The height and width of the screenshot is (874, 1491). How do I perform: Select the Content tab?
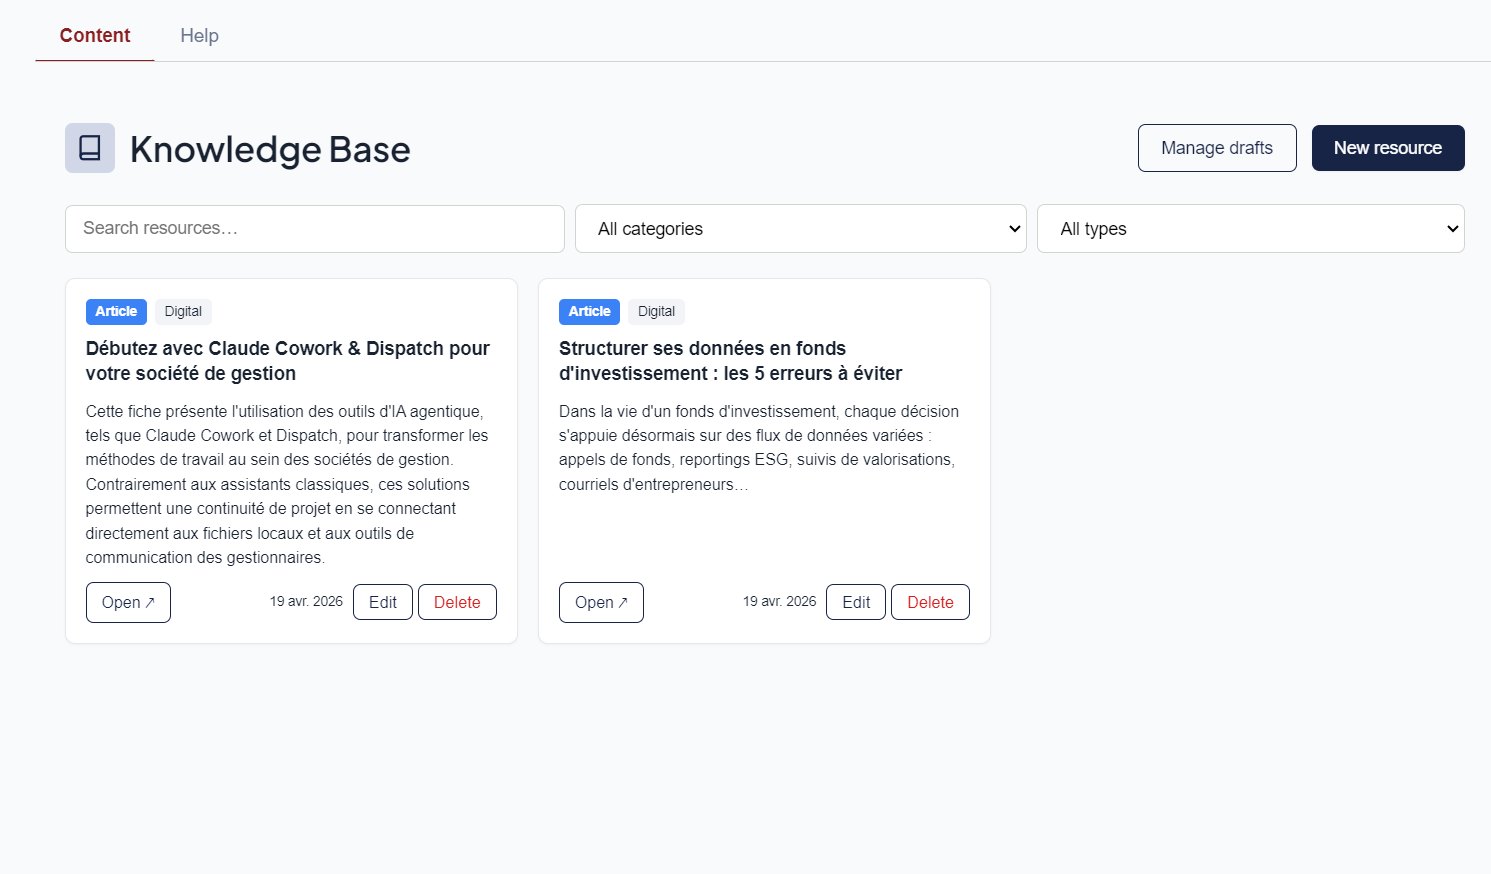click(x=94, y=35)
